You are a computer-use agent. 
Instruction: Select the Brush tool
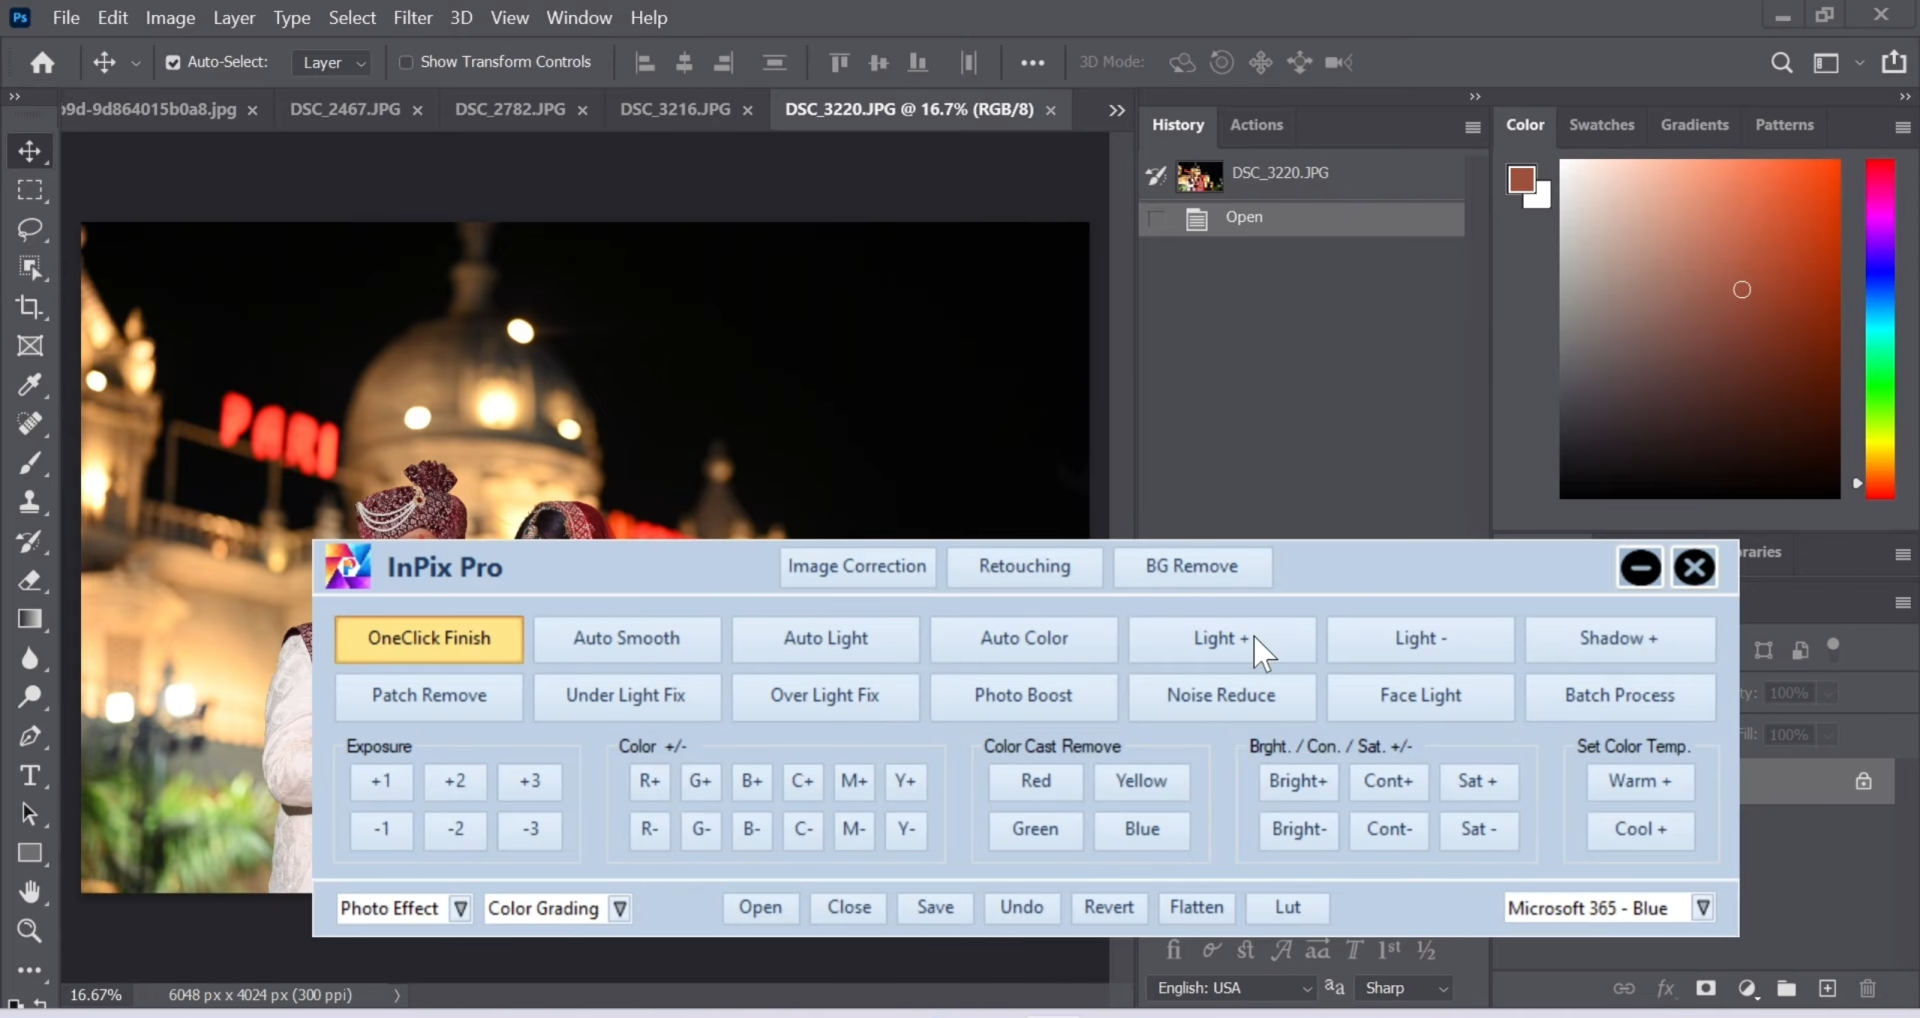tap(30, 463)
